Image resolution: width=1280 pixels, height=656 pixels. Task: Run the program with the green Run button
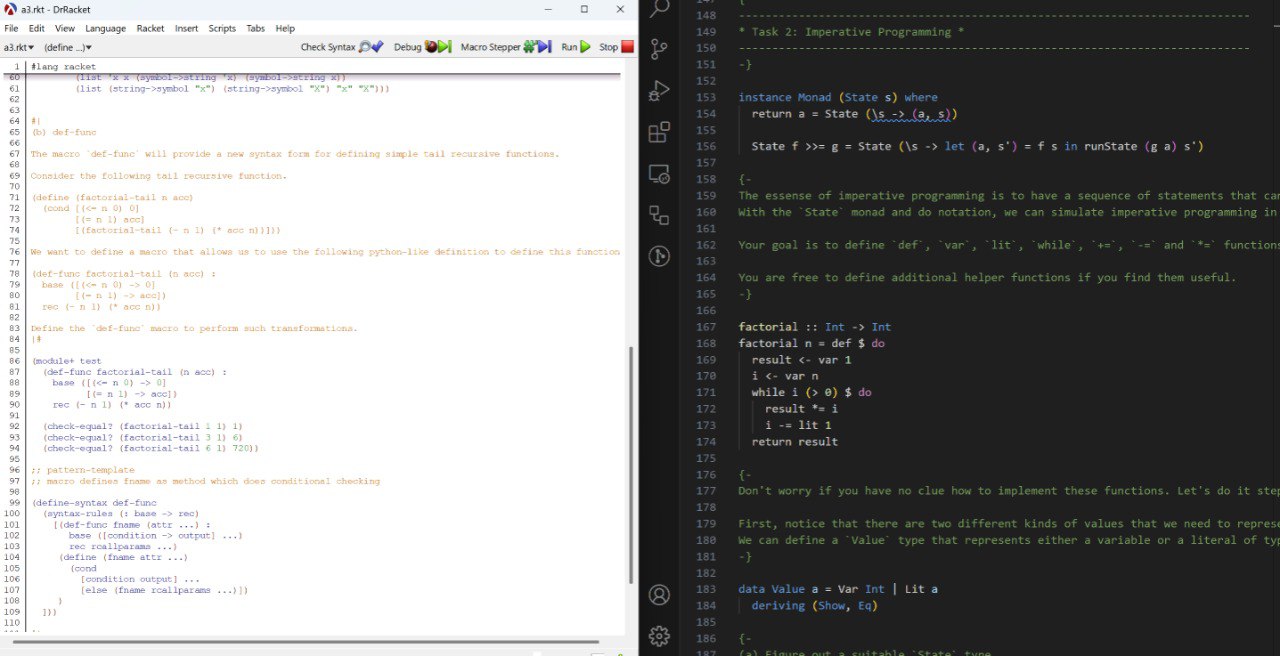[x=576, y=47]
